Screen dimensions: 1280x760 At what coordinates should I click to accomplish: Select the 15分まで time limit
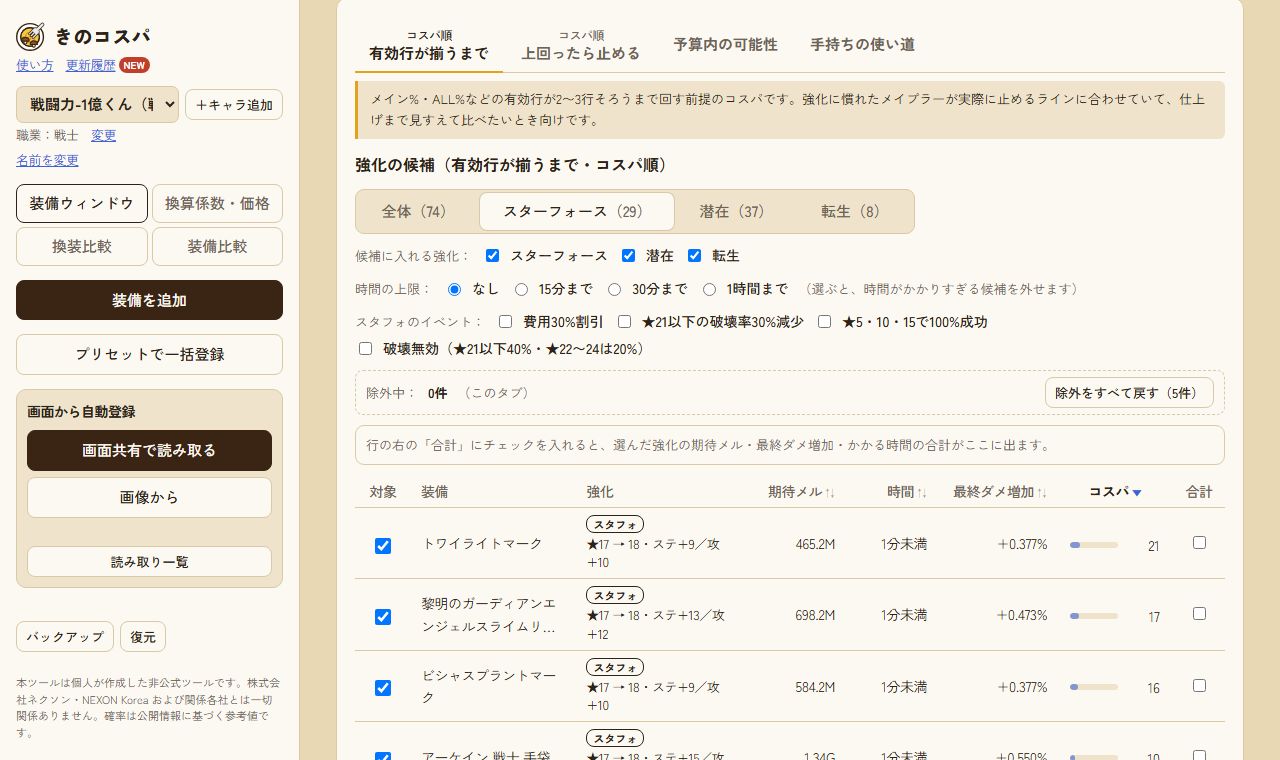tap(521, 289)
